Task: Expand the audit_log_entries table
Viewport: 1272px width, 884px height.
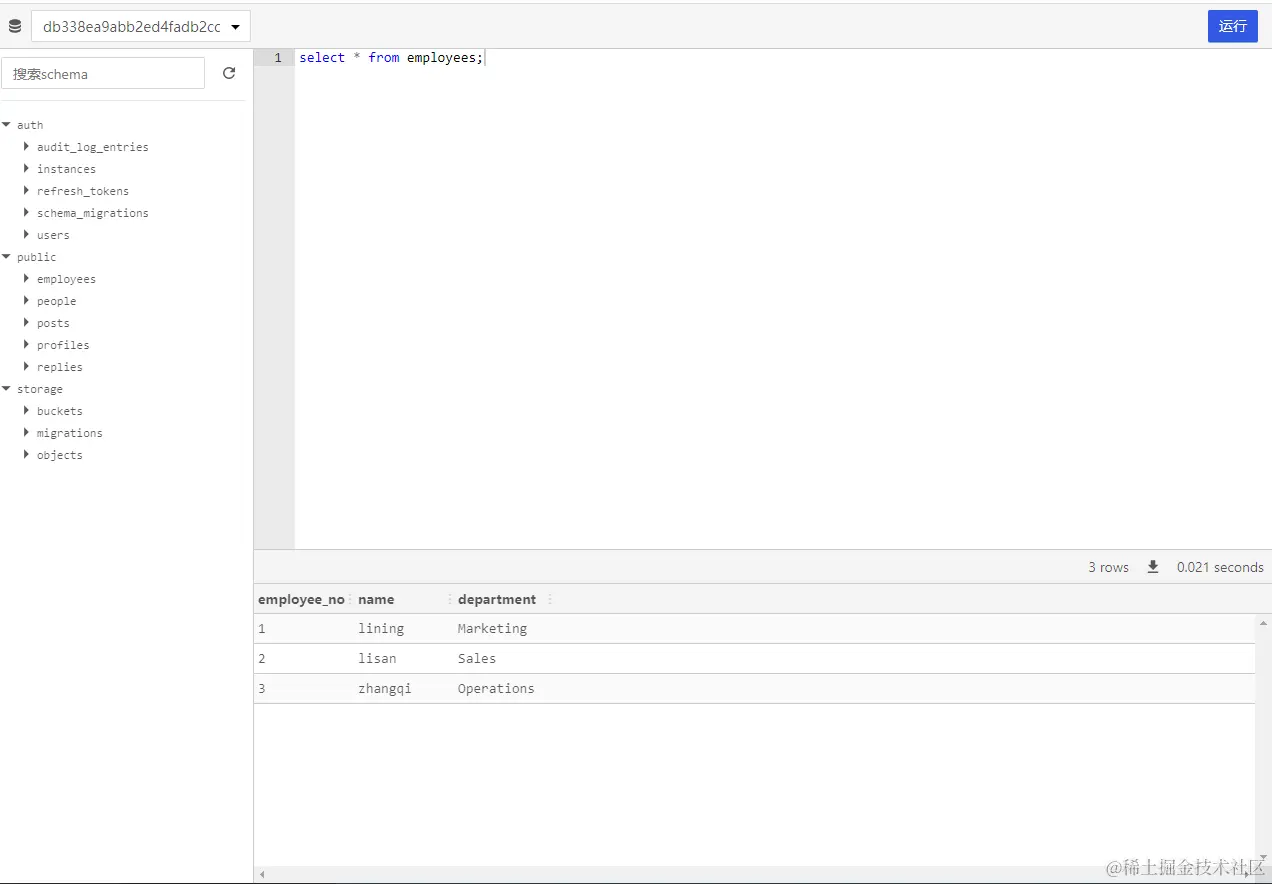Action: click(x=27, y=146)
